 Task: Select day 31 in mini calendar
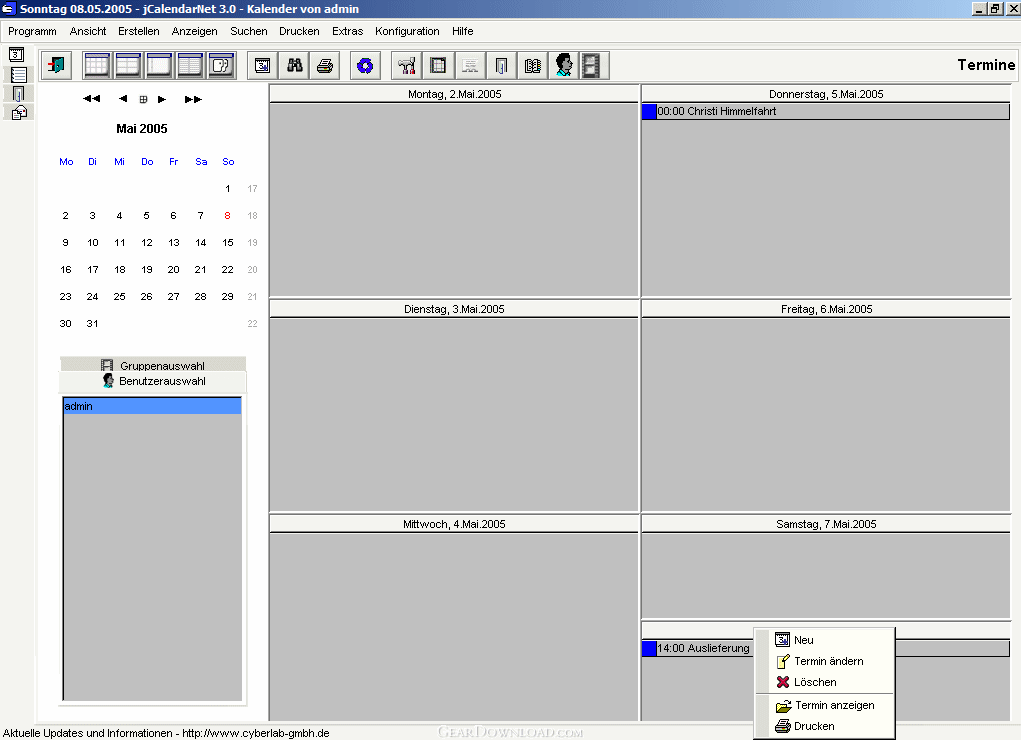[x=92, y=323]
